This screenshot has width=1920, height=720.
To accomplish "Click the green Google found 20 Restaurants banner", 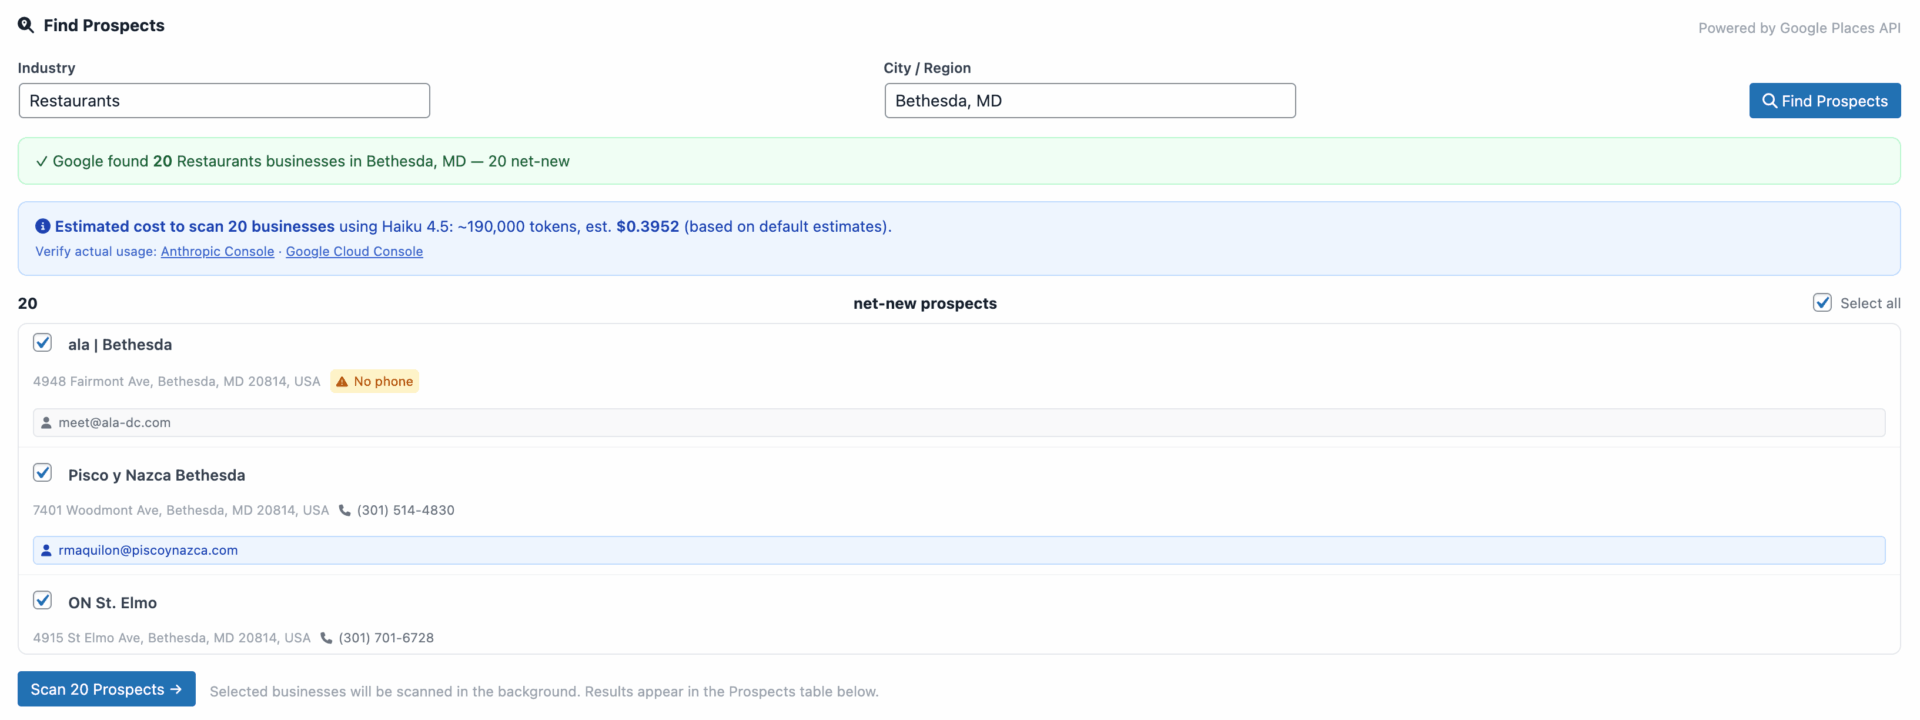I will (959, 161).
